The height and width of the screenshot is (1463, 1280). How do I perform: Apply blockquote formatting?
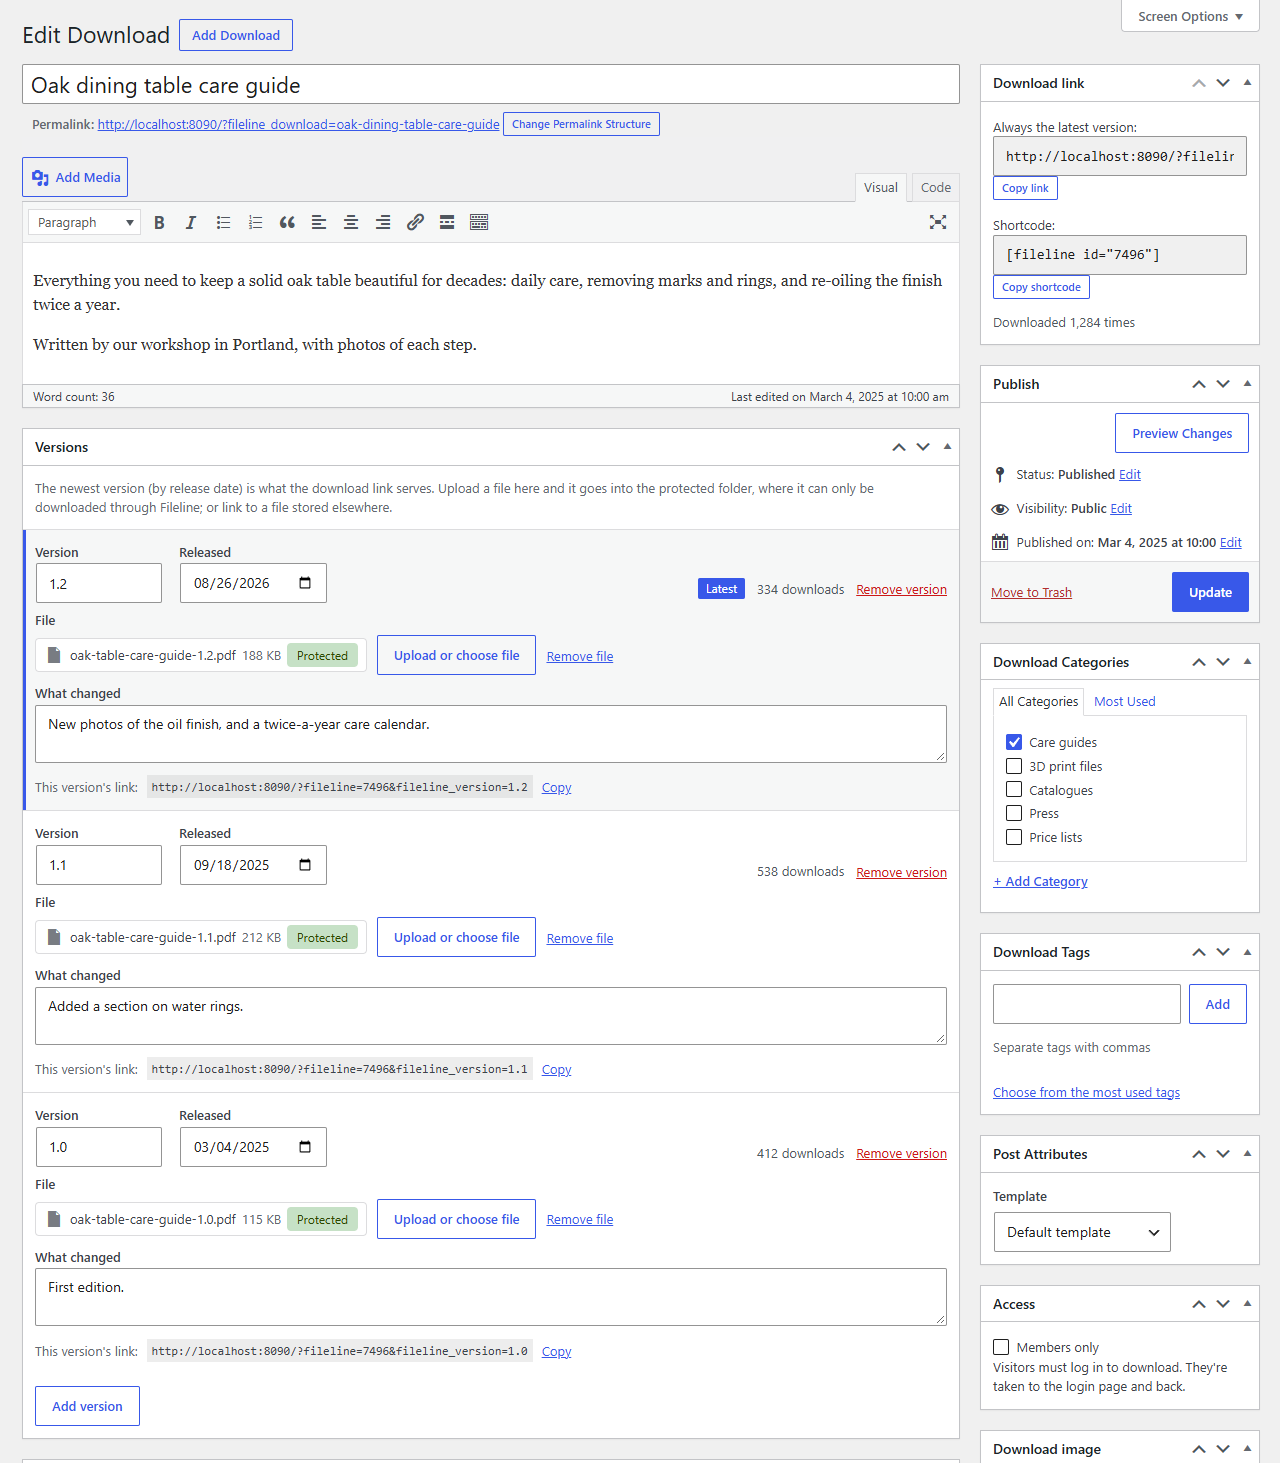pos(287,222)
